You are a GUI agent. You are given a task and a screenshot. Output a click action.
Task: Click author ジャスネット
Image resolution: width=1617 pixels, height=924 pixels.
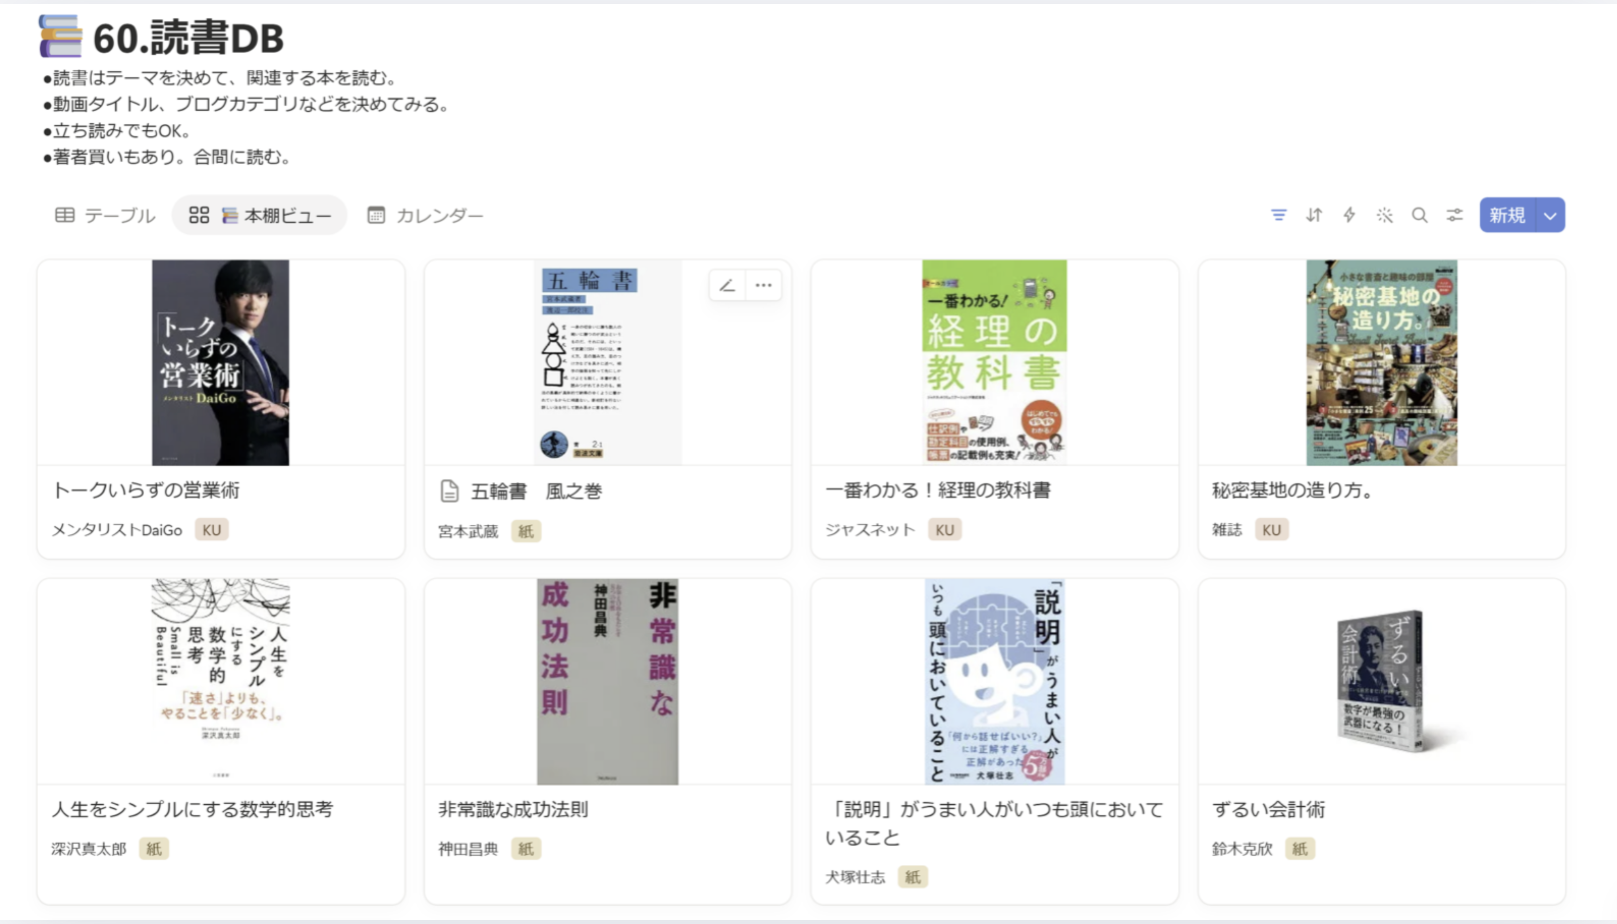click(870, 530)
